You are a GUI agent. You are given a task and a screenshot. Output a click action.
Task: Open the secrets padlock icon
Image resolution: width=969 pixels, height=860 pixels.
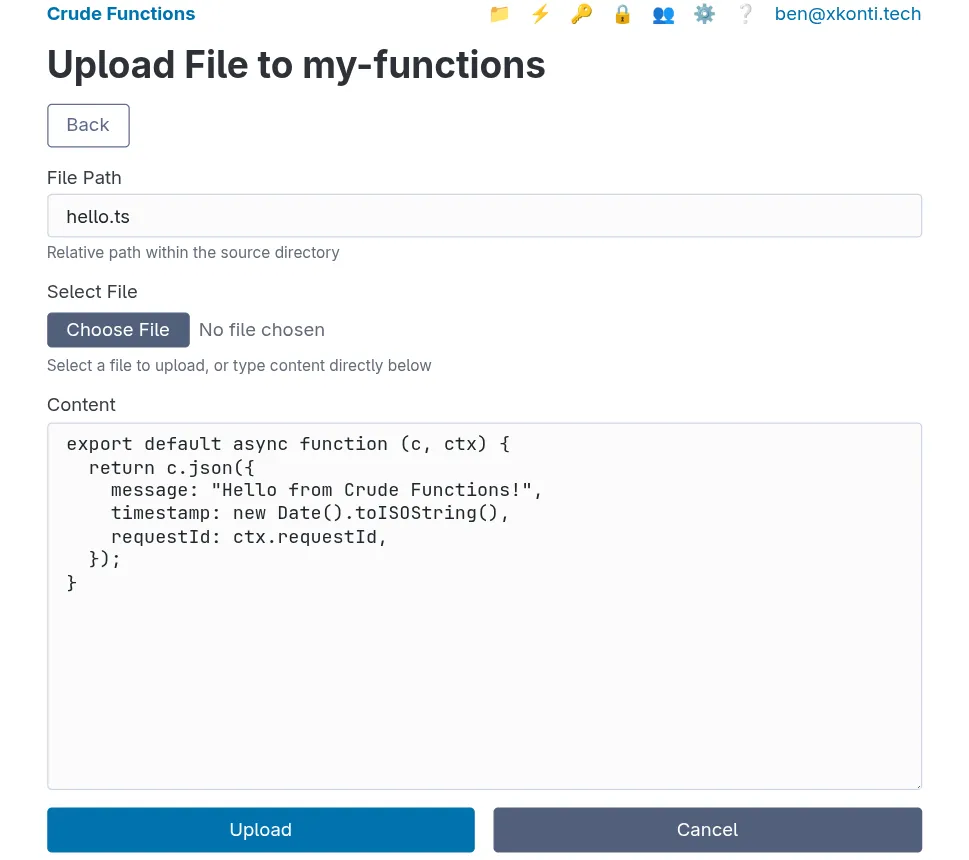(x=622, y=14)
